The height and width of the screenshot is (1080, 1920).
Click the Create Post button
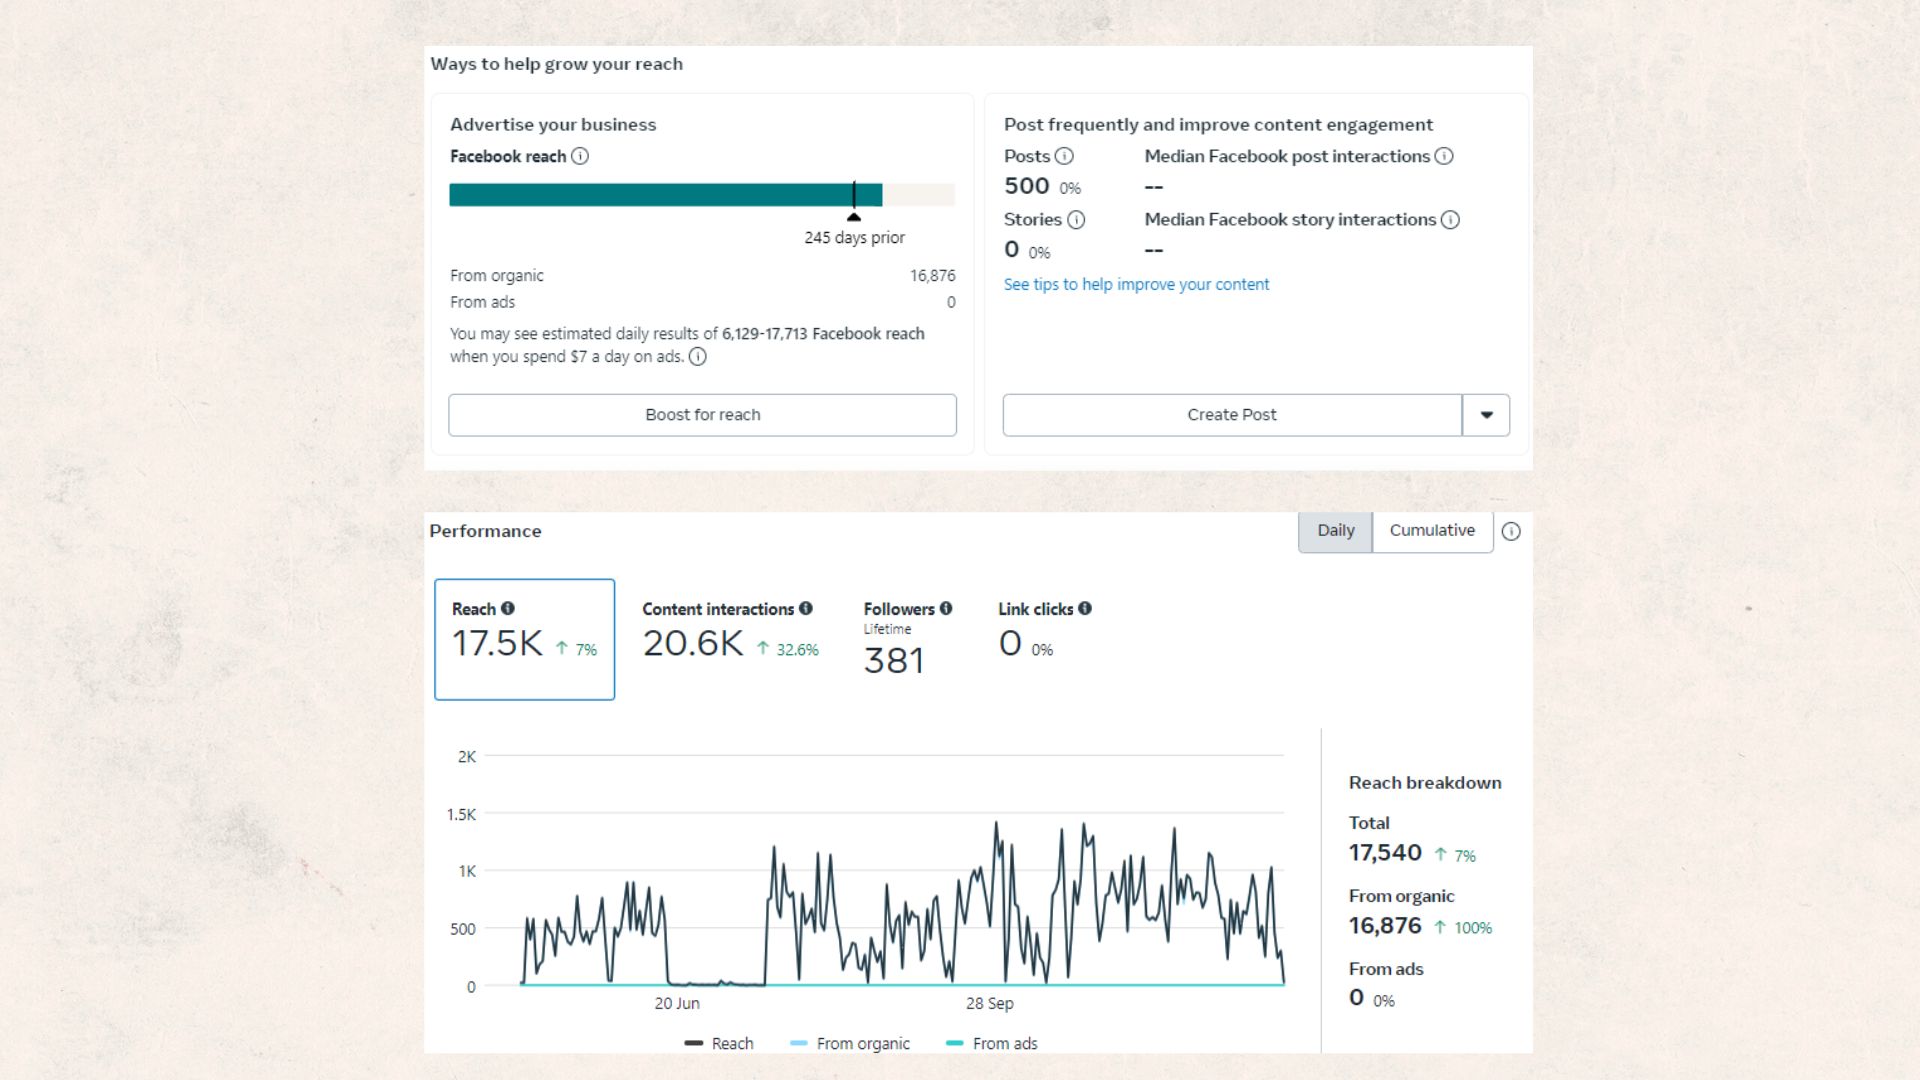tap(1231, 415)
